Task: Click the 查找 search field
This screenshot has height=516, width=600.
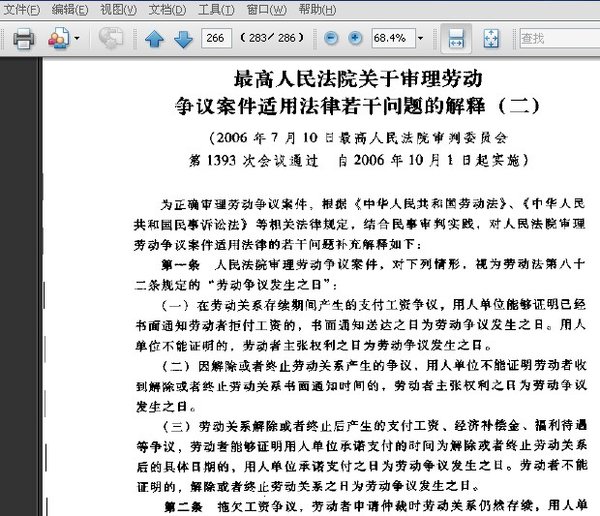Action: point(559,38)
